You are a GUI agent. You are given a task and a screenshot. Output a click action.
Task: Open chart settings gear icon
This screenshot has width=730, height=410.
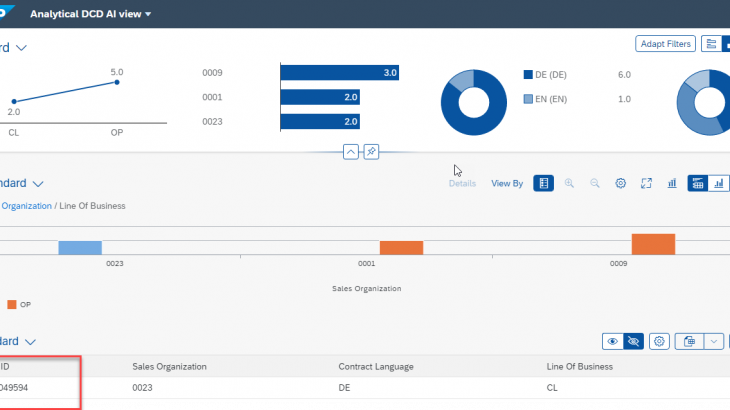click(621, 184)
